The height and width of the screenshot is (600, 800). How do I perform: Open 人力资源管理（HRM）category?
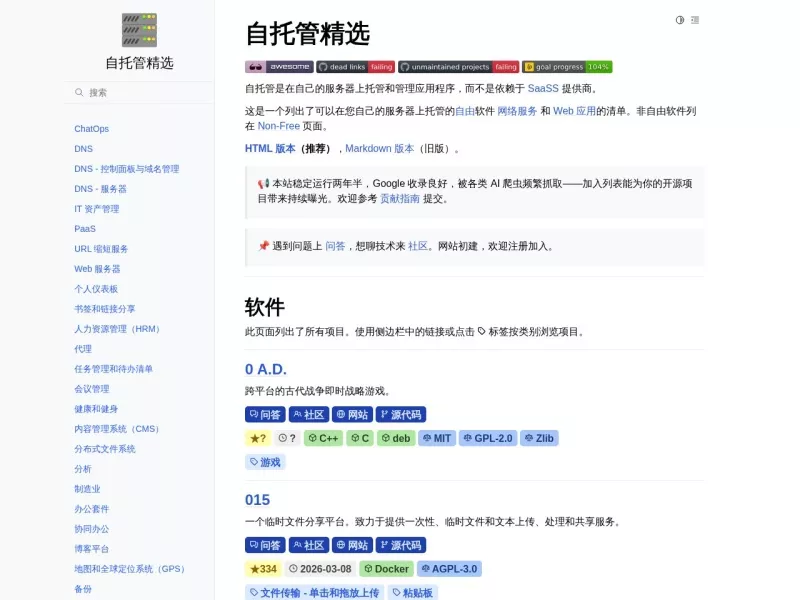117,329
